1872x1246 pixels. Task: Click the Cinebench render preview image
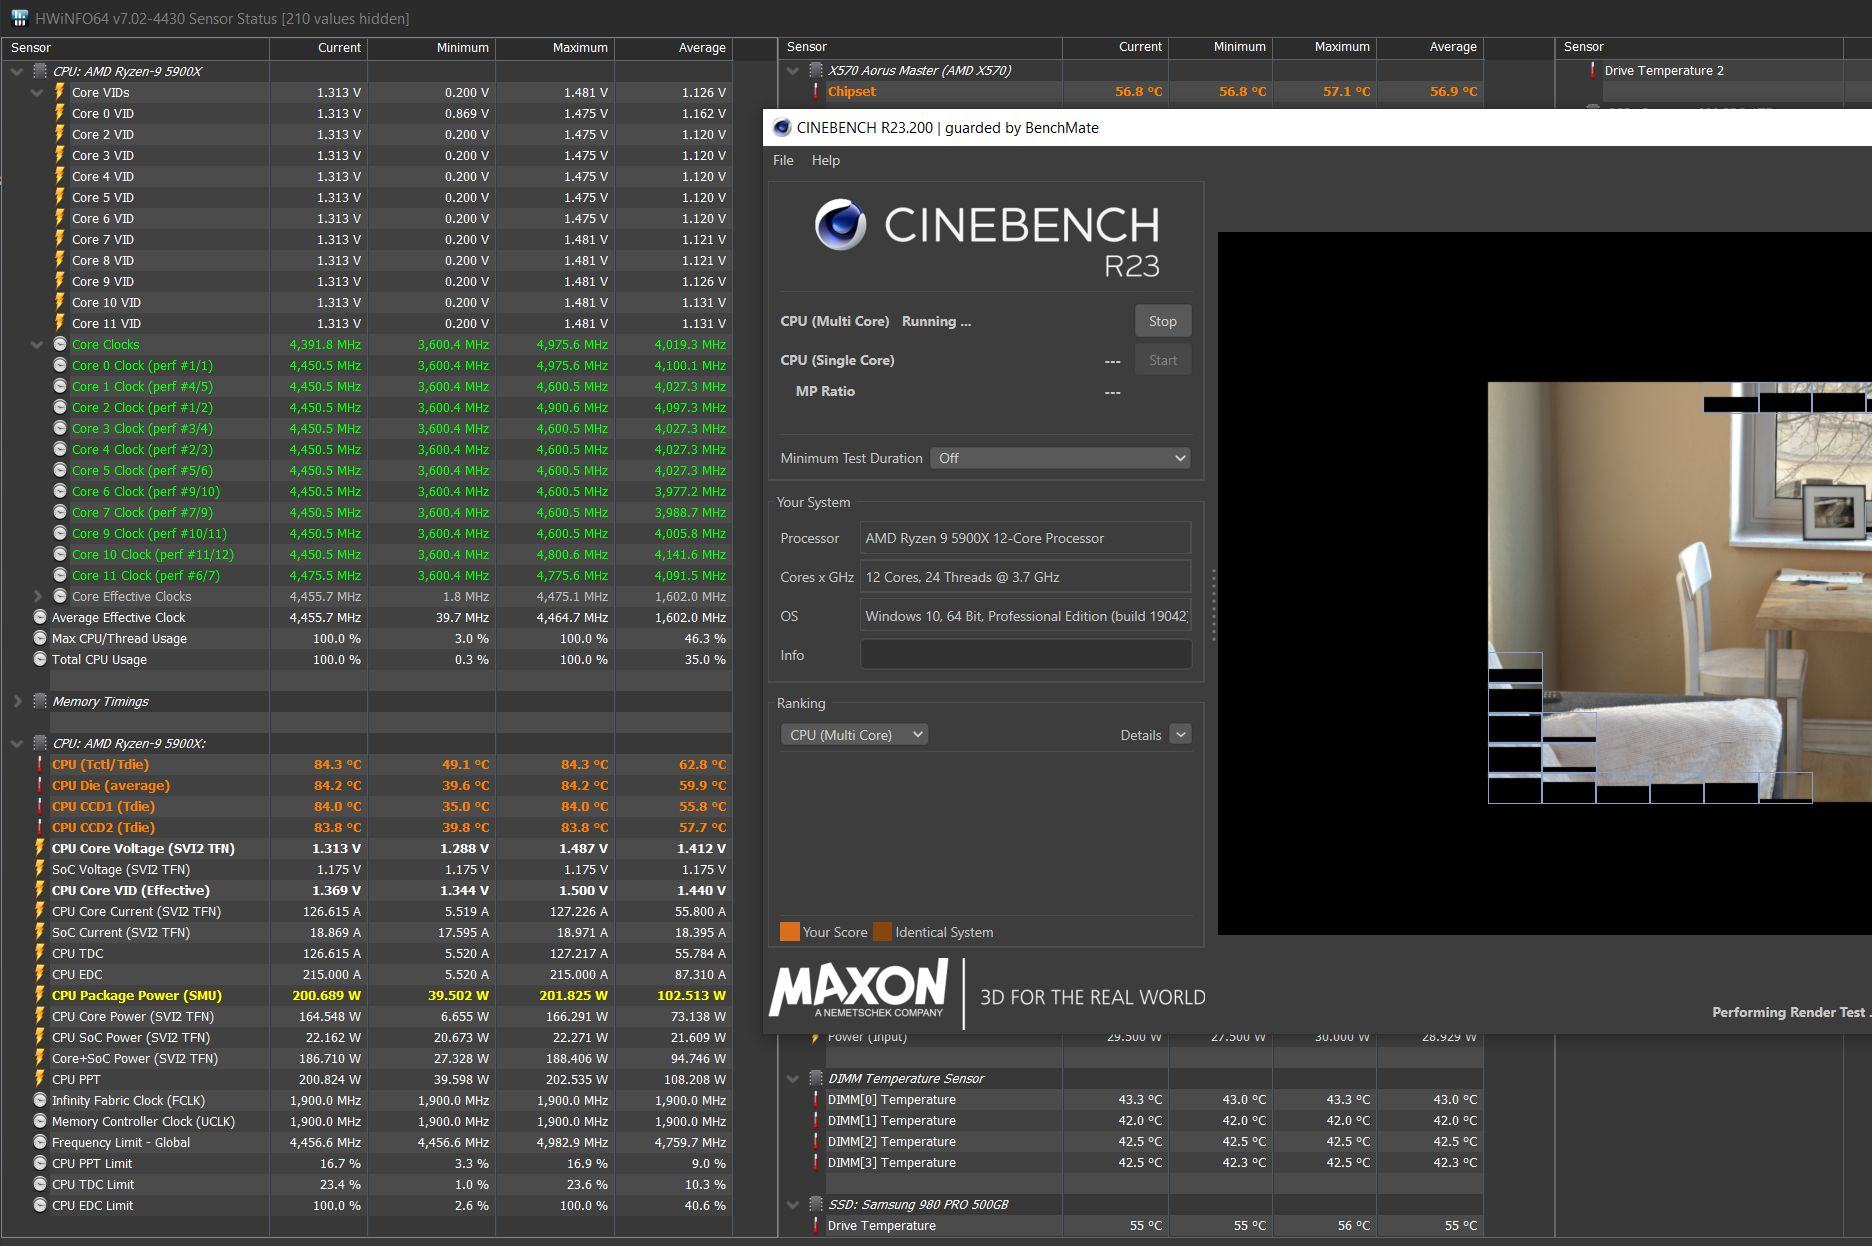pos(1679,592)
